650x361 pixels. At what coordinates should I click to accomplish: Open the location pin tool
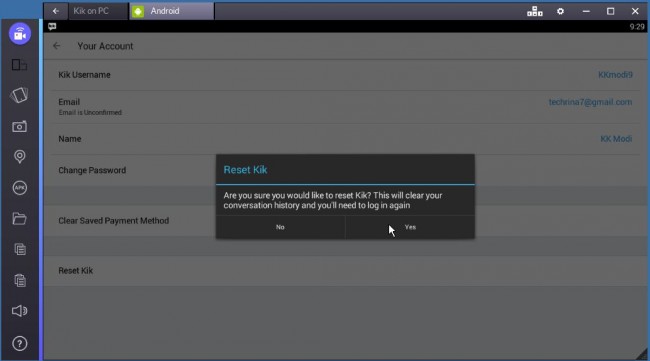pyautogui.click(x=19, y=157)
